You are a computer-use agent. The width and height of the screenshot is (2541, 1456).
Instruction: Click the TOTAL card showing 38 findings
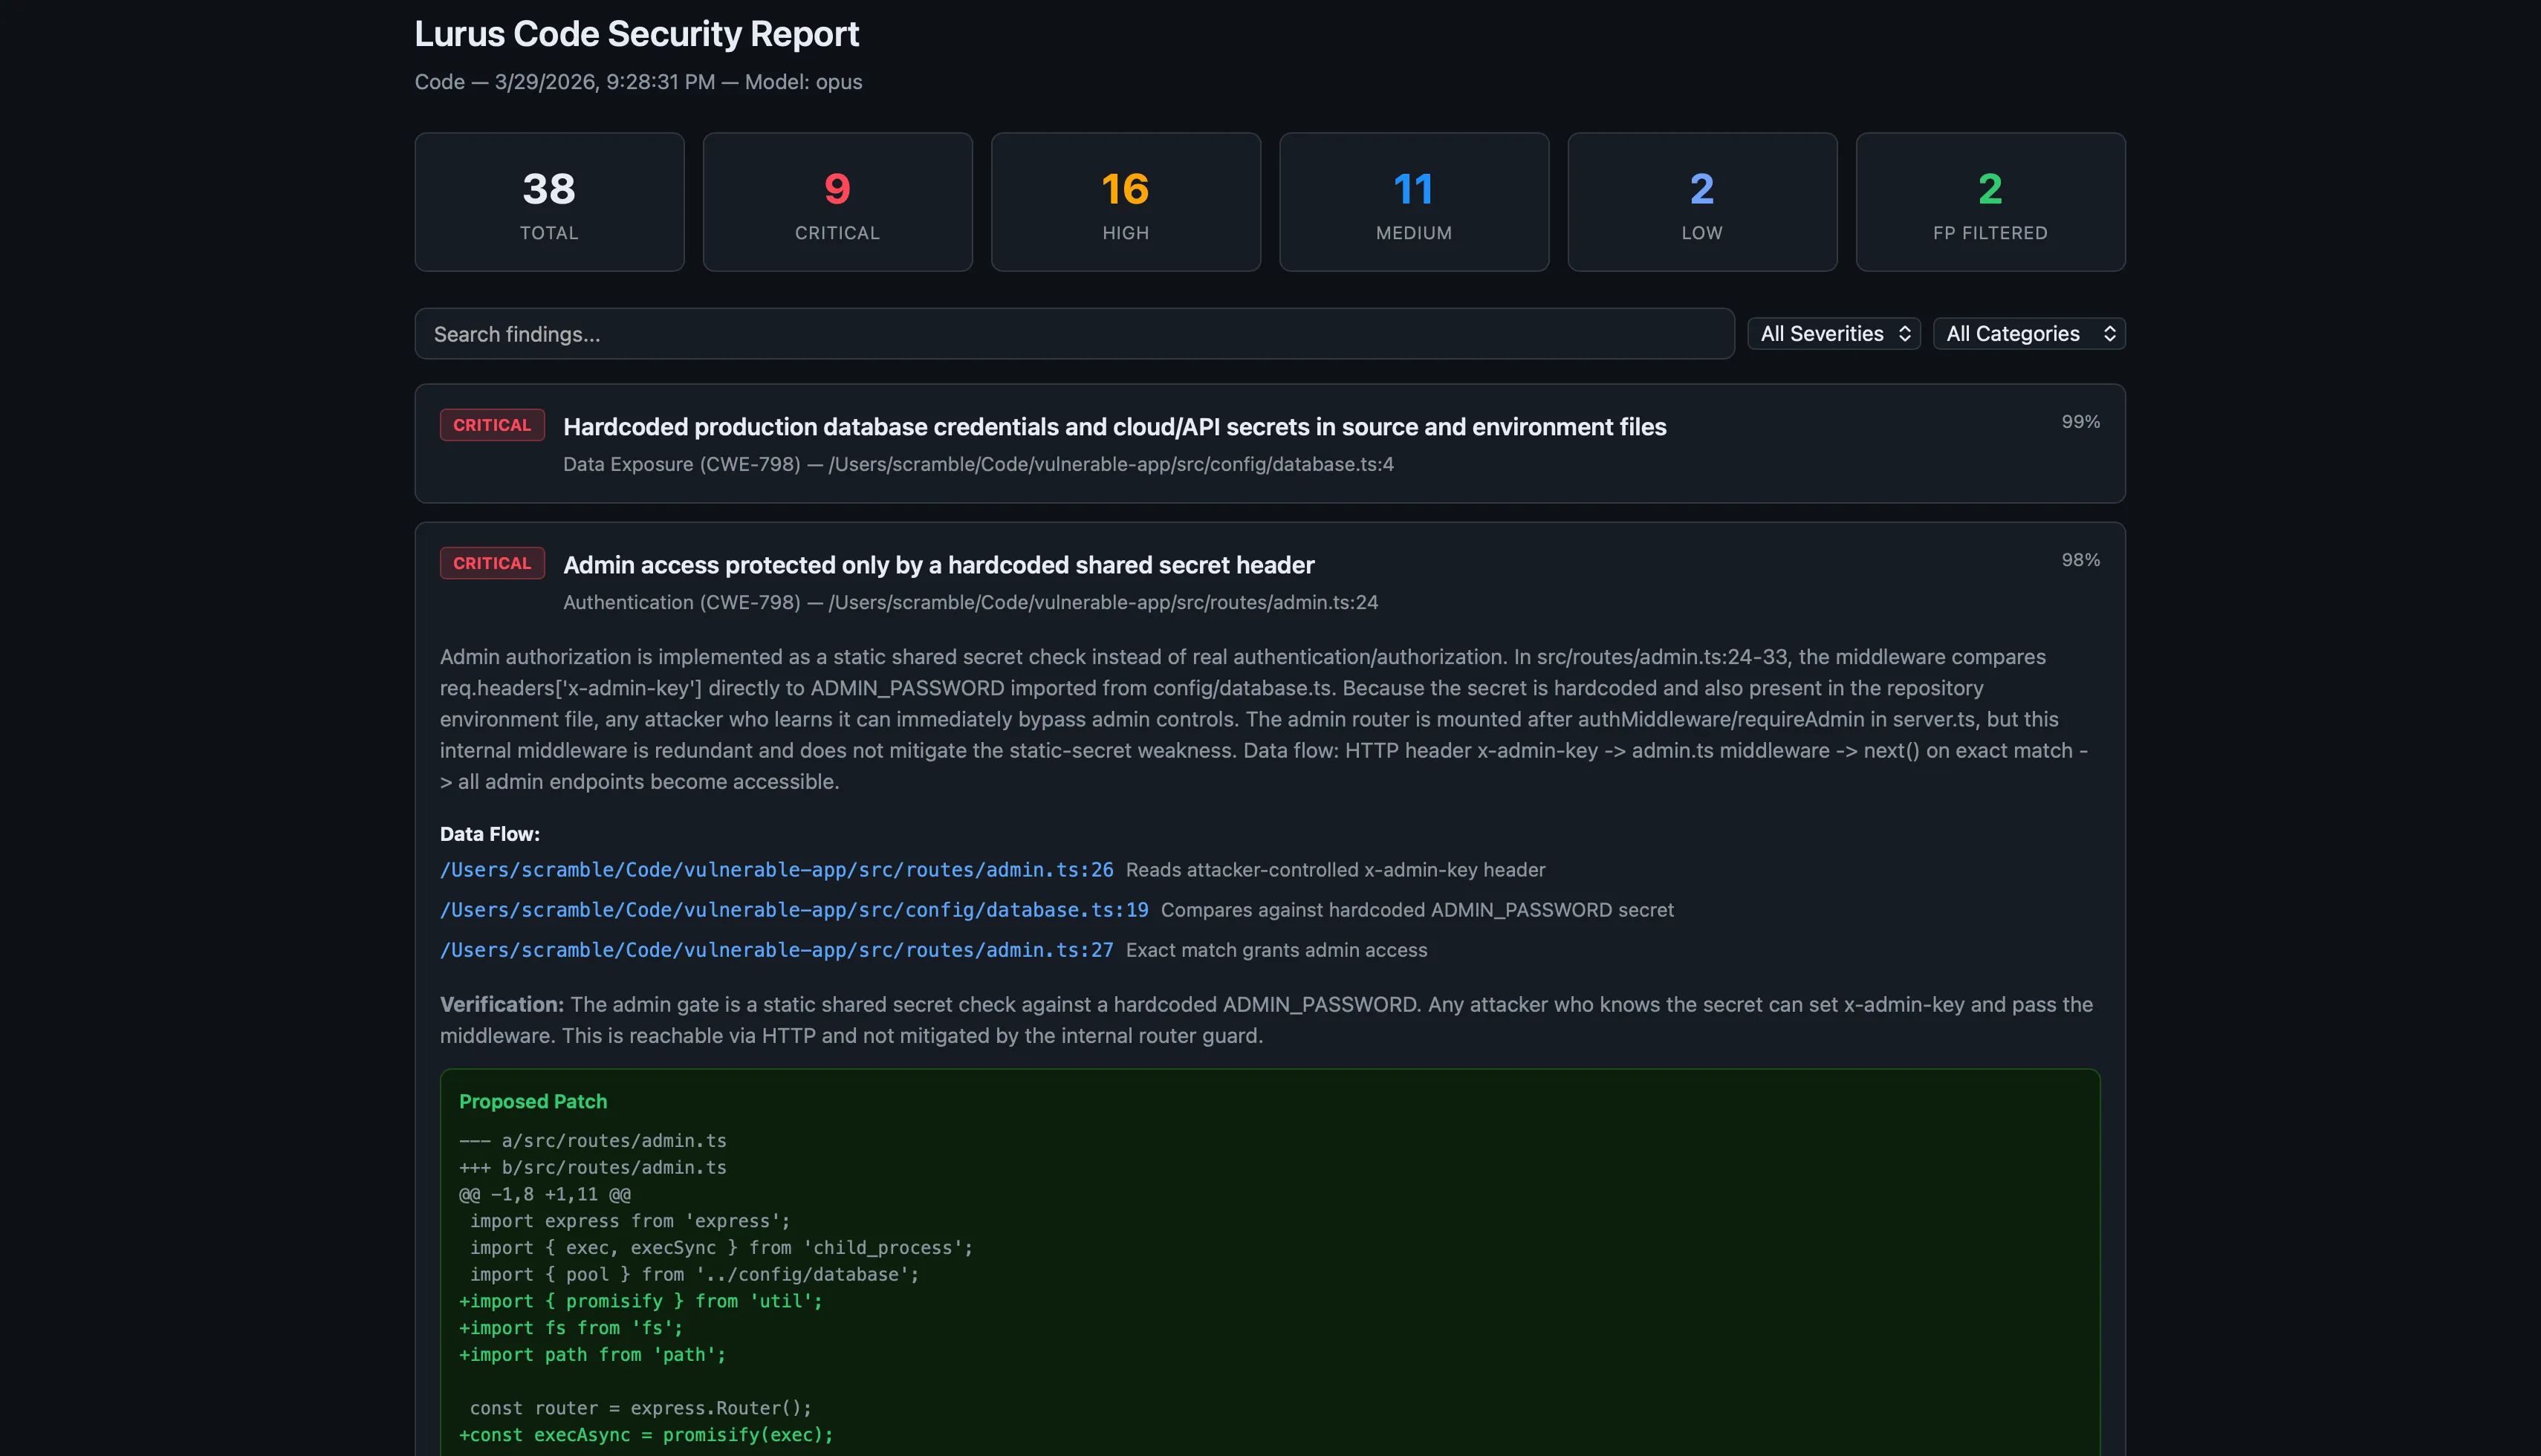point(549,201)
